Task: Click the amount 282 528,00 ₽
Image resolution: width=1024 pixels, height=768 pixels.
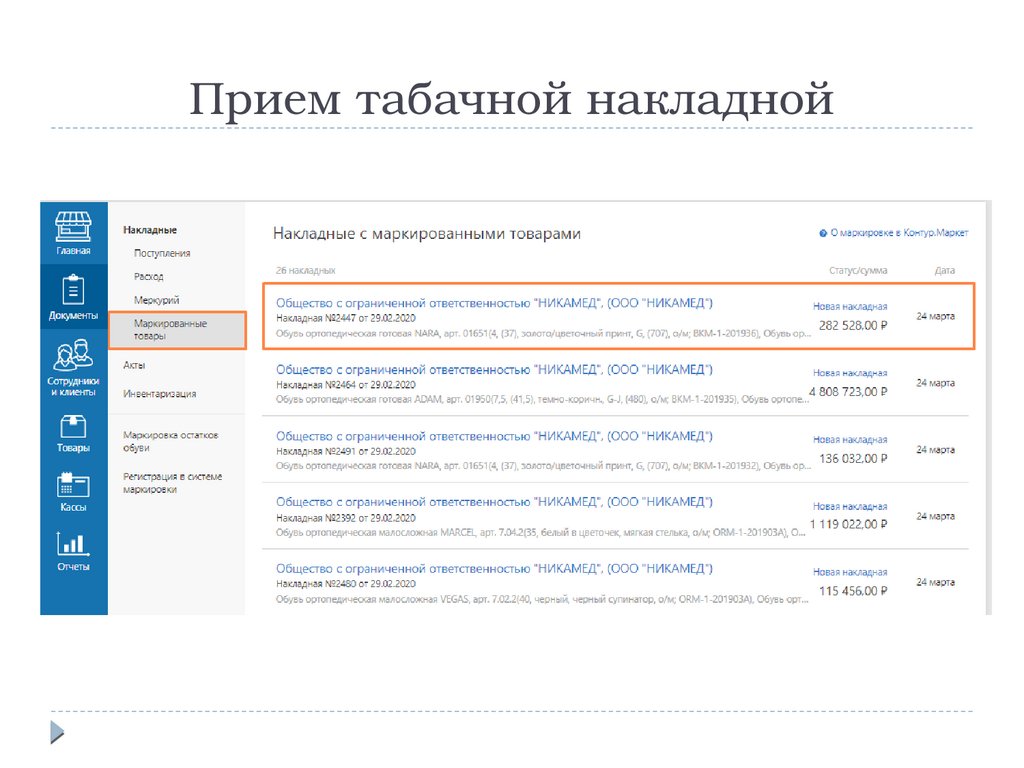Action: pos(853,326)
